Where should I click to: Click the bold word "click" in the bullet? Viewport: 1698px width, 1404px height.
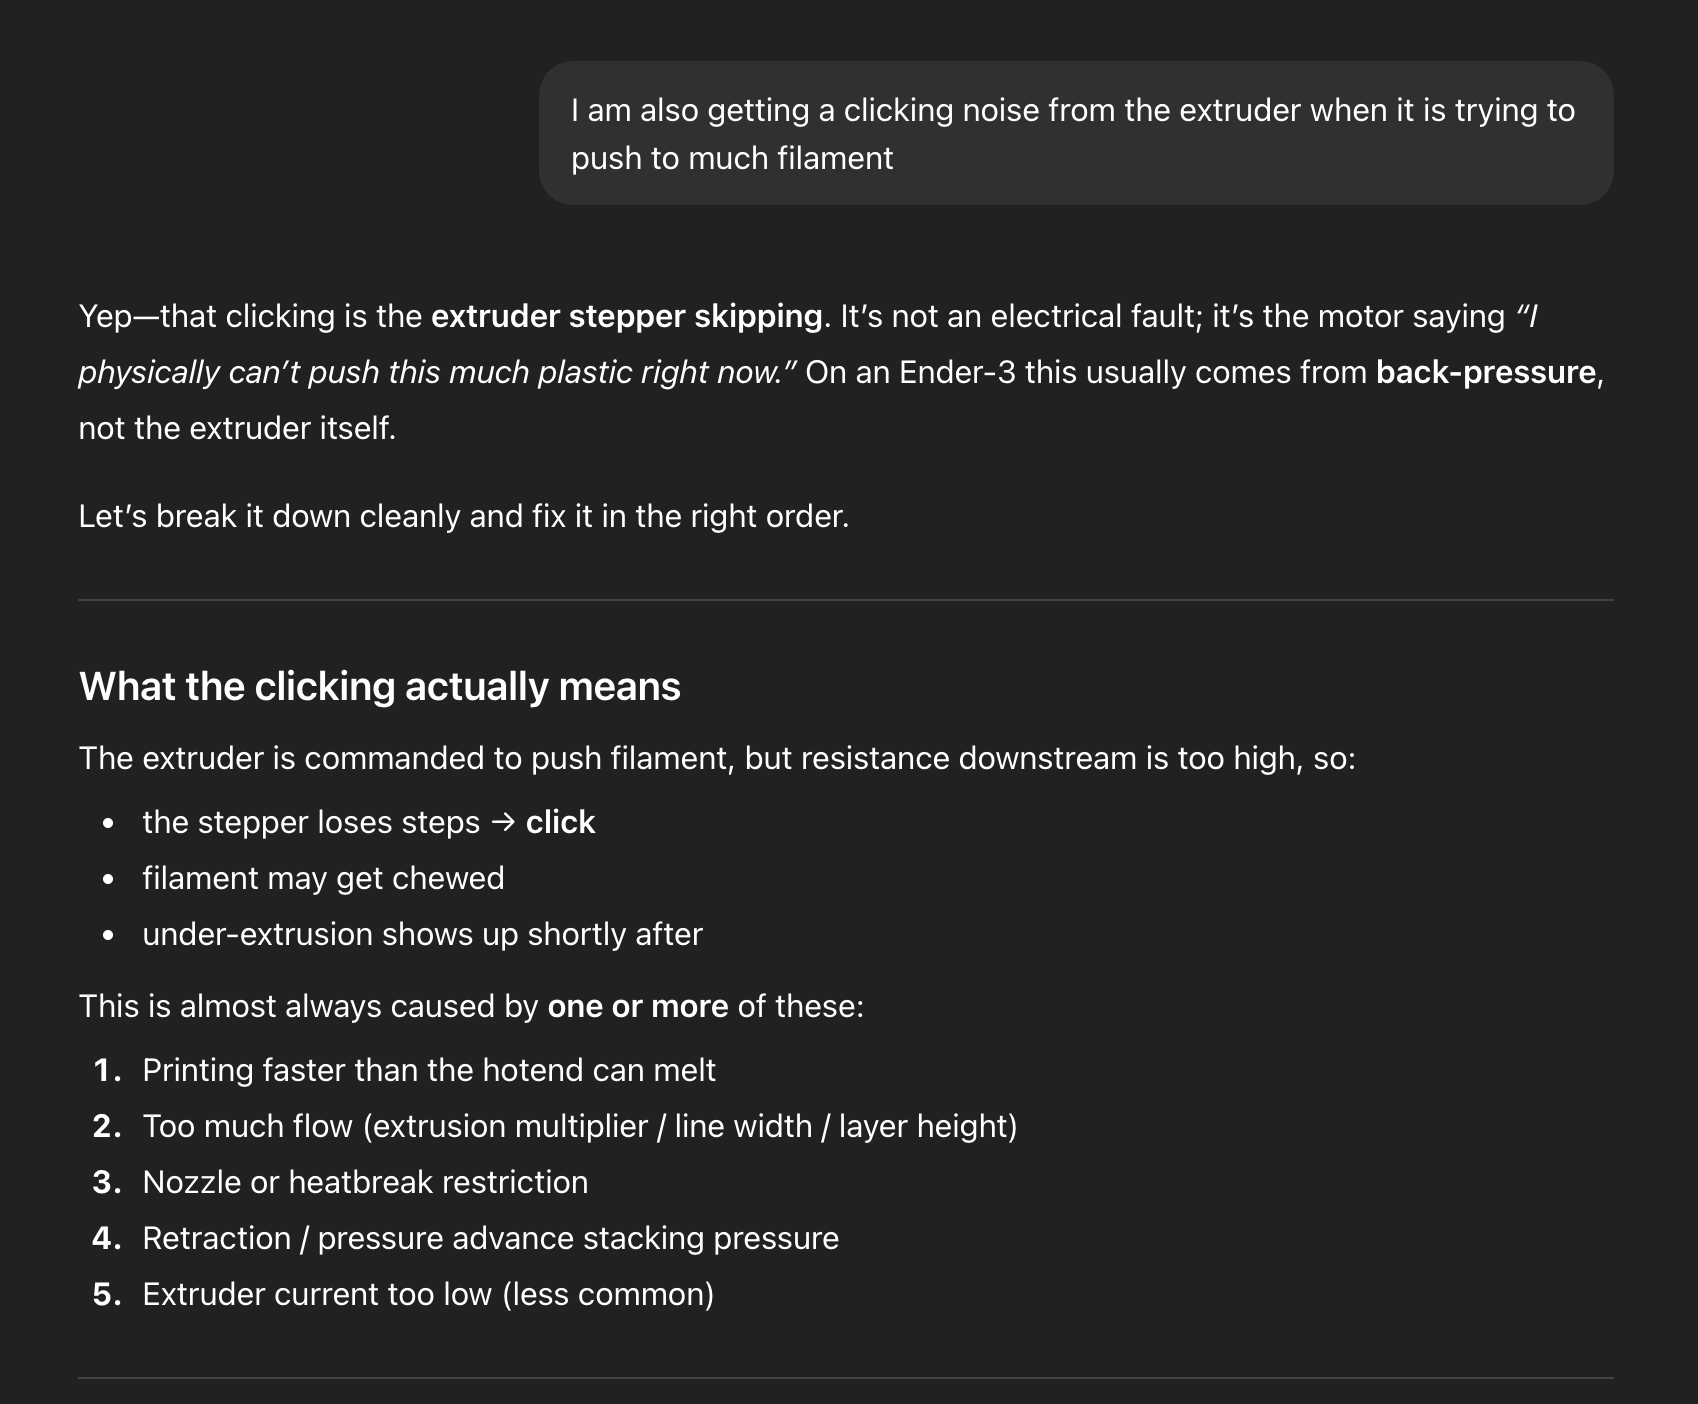point(560,822)
